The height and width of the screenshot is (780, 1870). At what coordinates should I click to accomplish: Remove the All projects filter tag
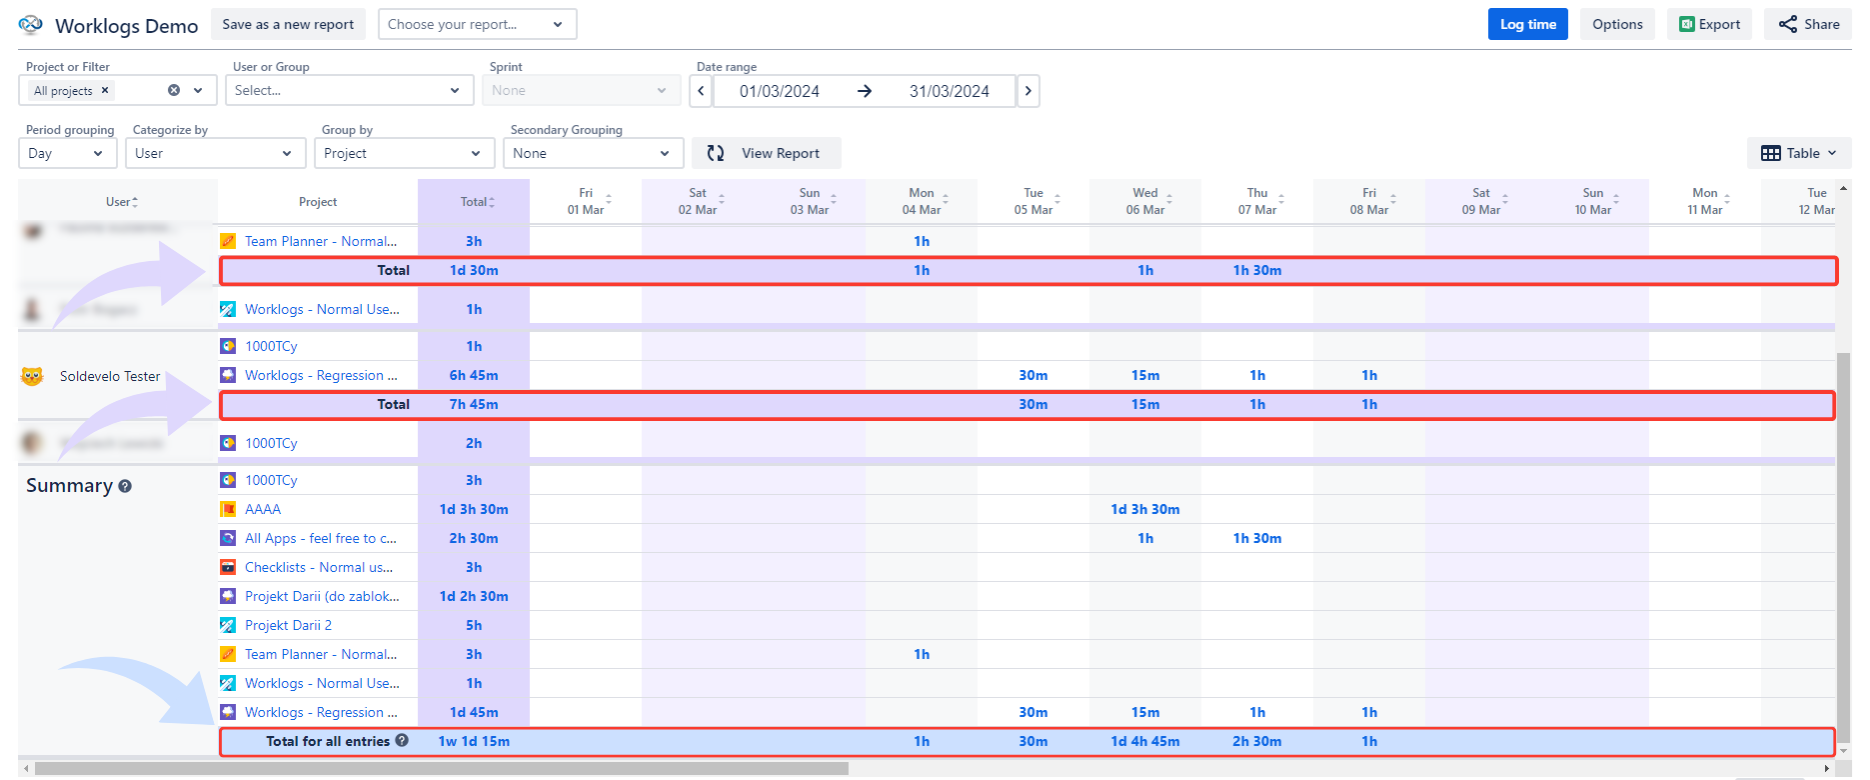(x=105, y=90)
